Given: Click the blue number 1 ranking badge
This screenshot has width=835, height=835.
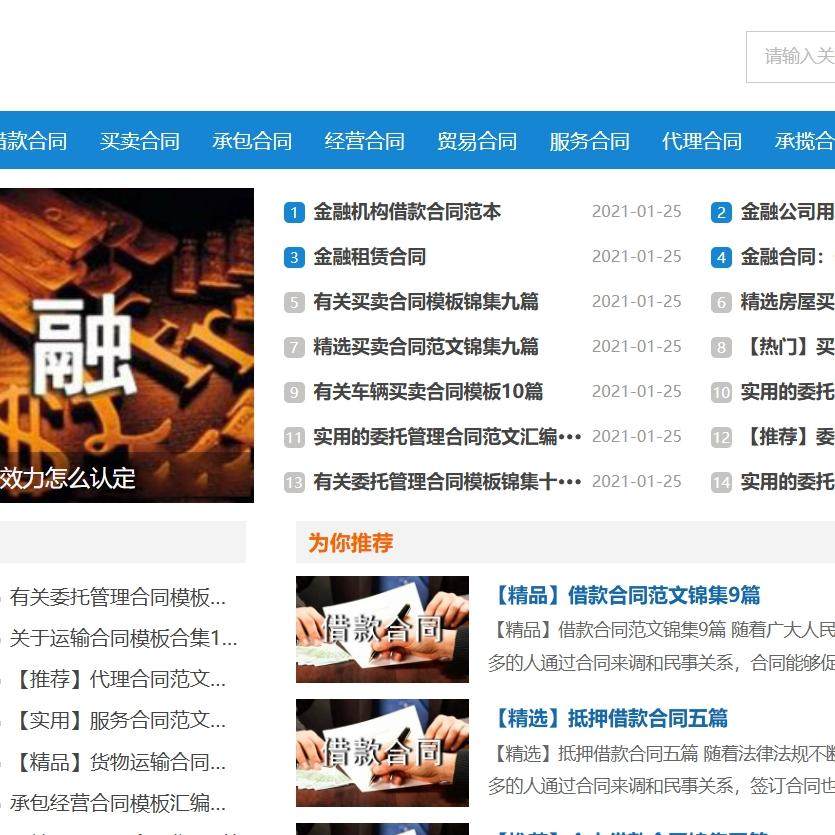Looking at the screenshot, I should pyautogui.click(x=293, y=212).
